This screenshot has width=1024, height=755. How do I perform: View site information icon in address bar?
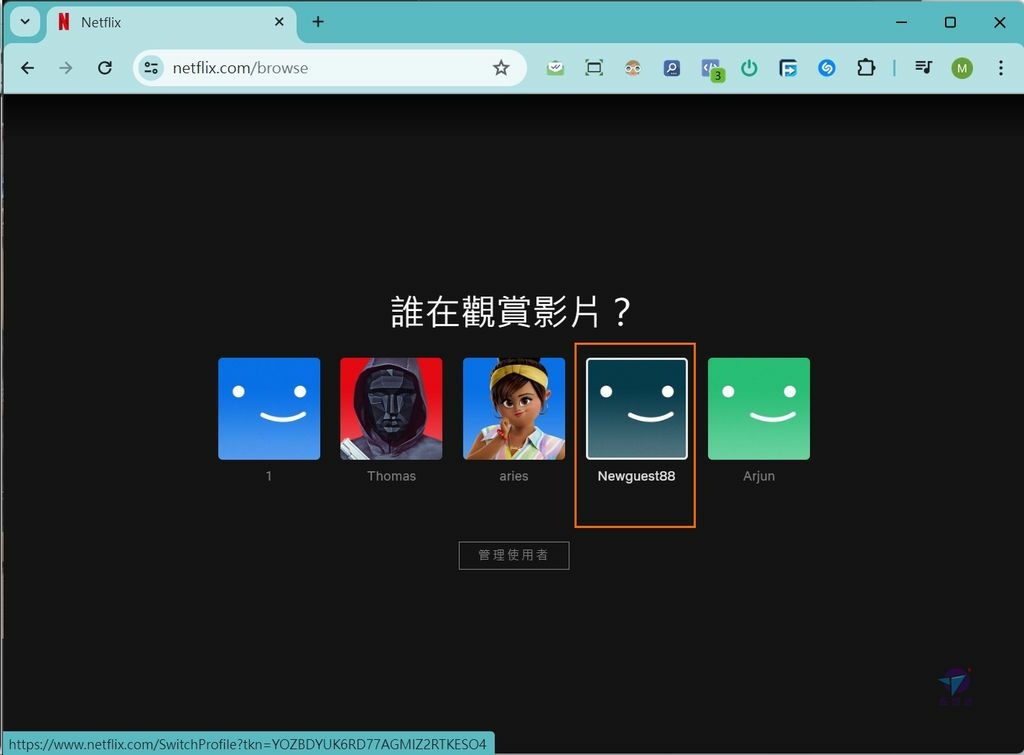tap(152, 68)
